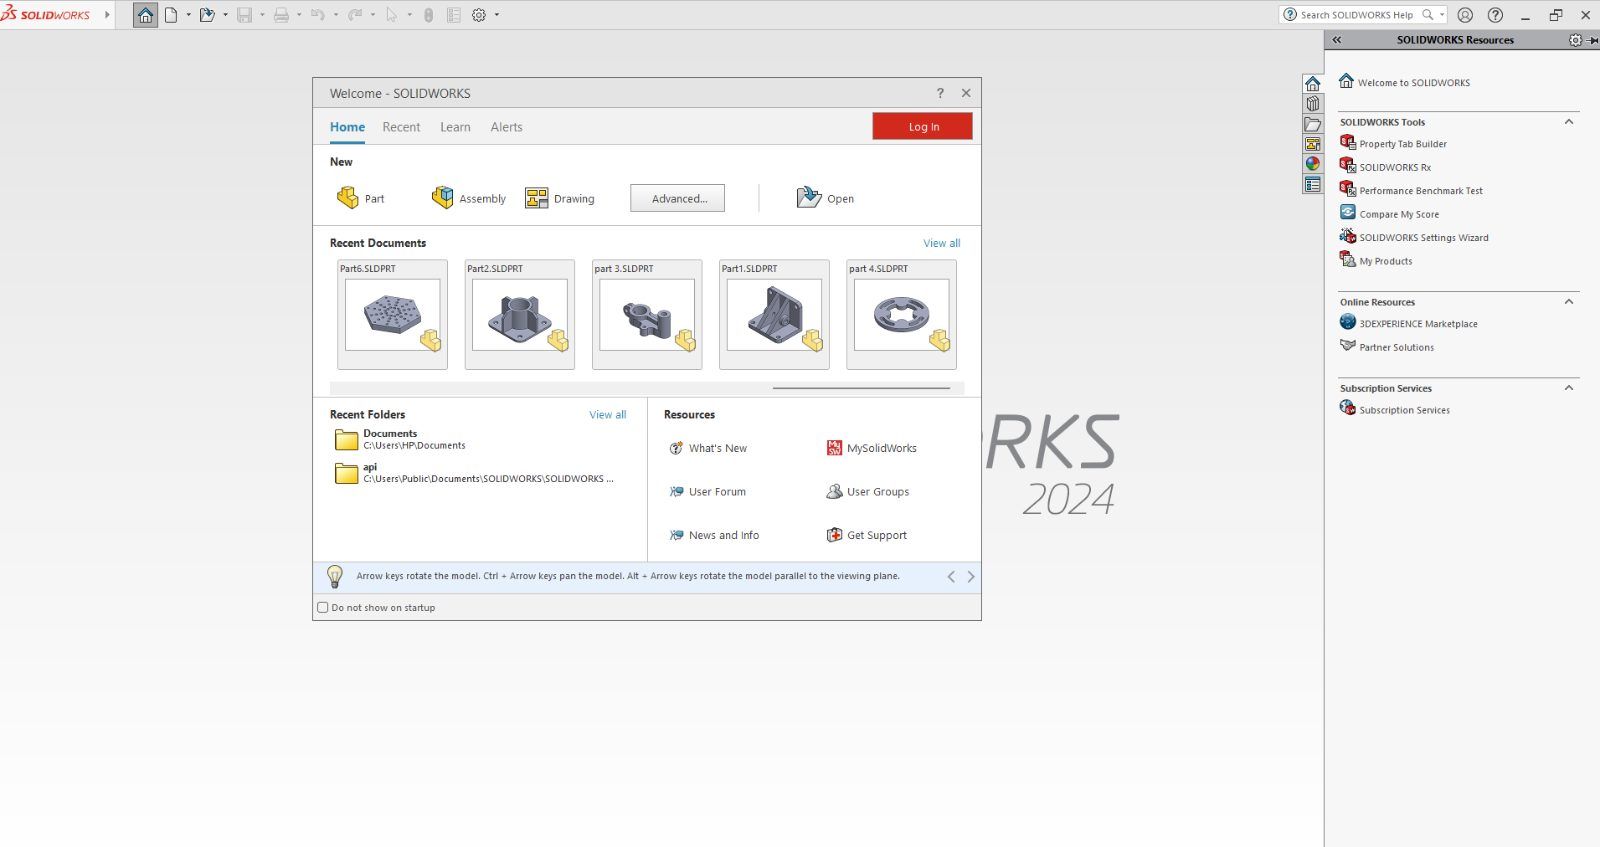Click the red Log In button
The height and width of the screenshot is (847, 1600).
[x=922, y=126]
